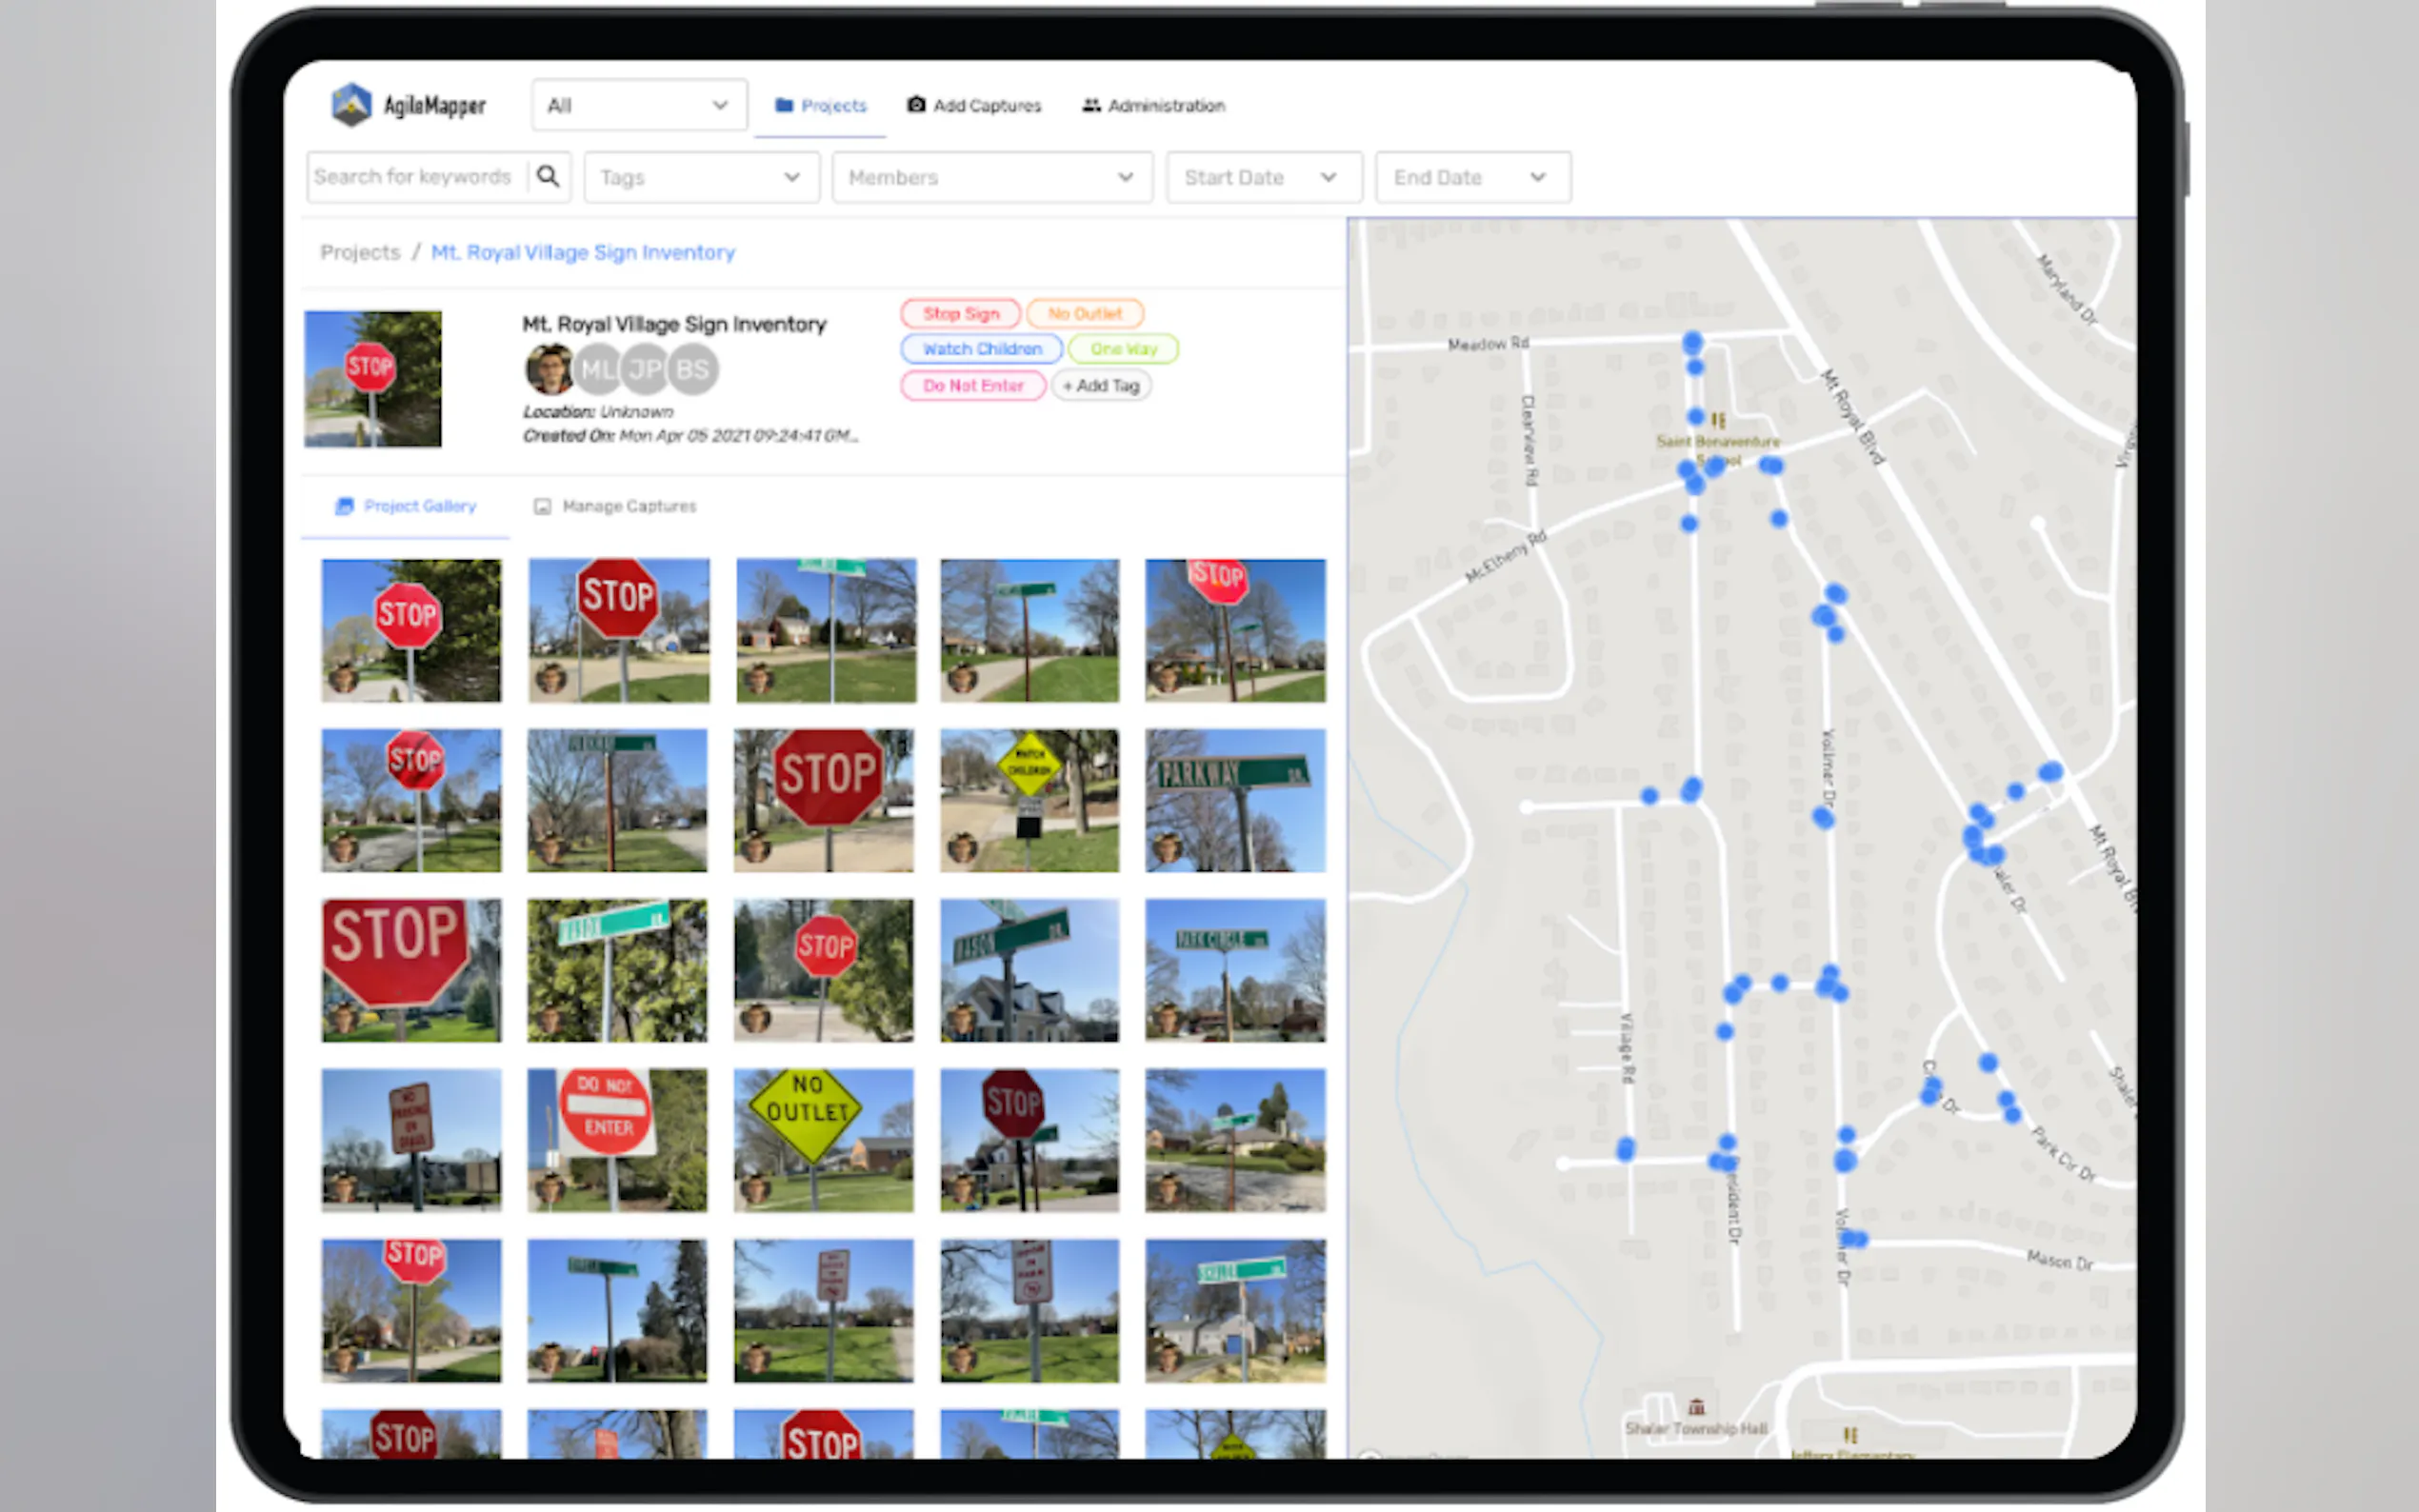
Task: Click the Projects folder icon
Action: coord(784,105)
